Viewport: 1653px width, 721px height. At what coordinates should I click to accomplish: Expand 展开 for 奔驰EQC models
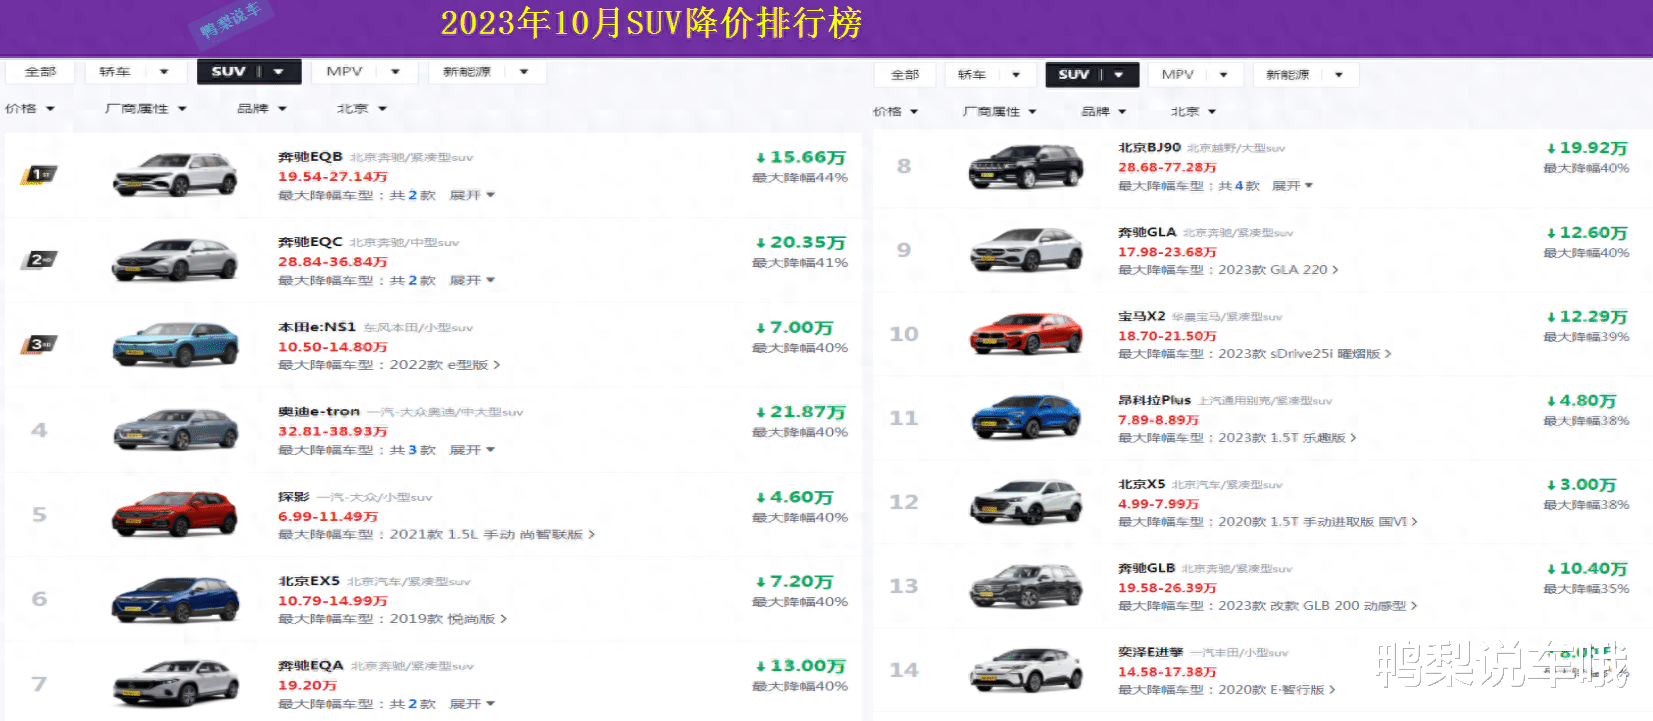pyautogui.click(x=472, y=280)
